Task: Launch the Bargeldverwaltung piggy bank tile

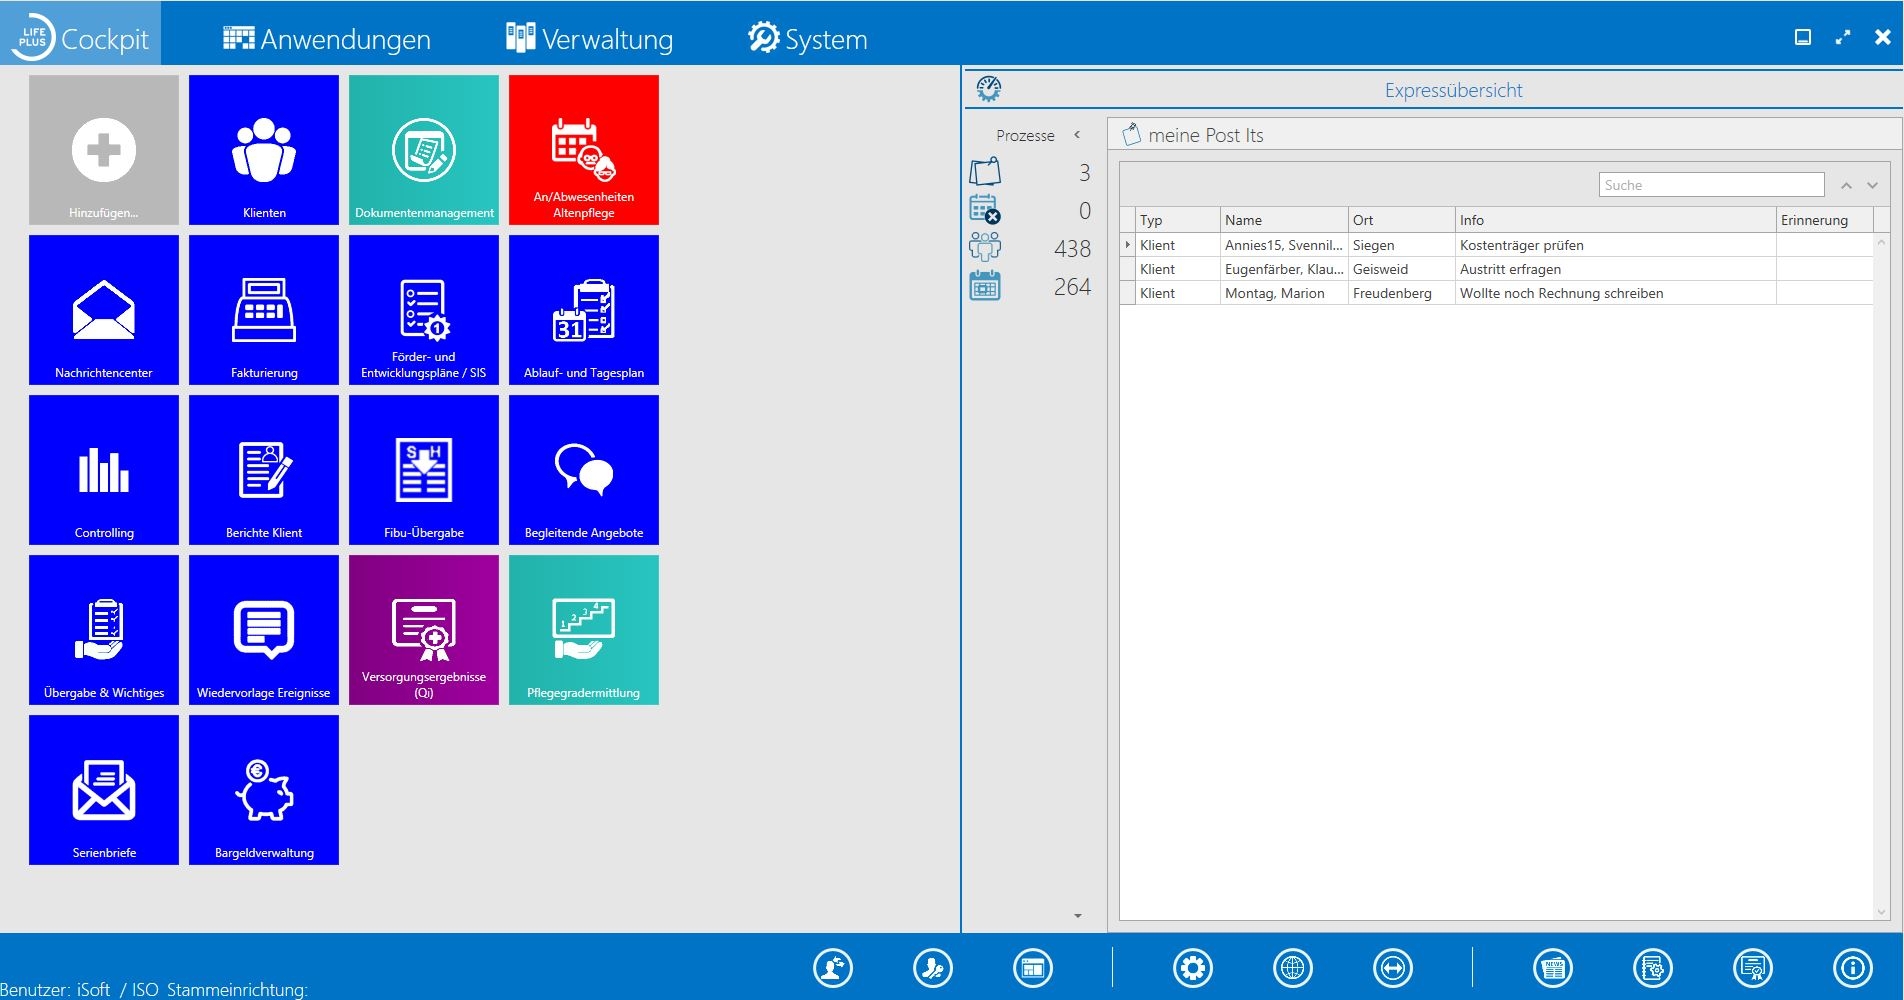Action: click(x=264, y=790)
